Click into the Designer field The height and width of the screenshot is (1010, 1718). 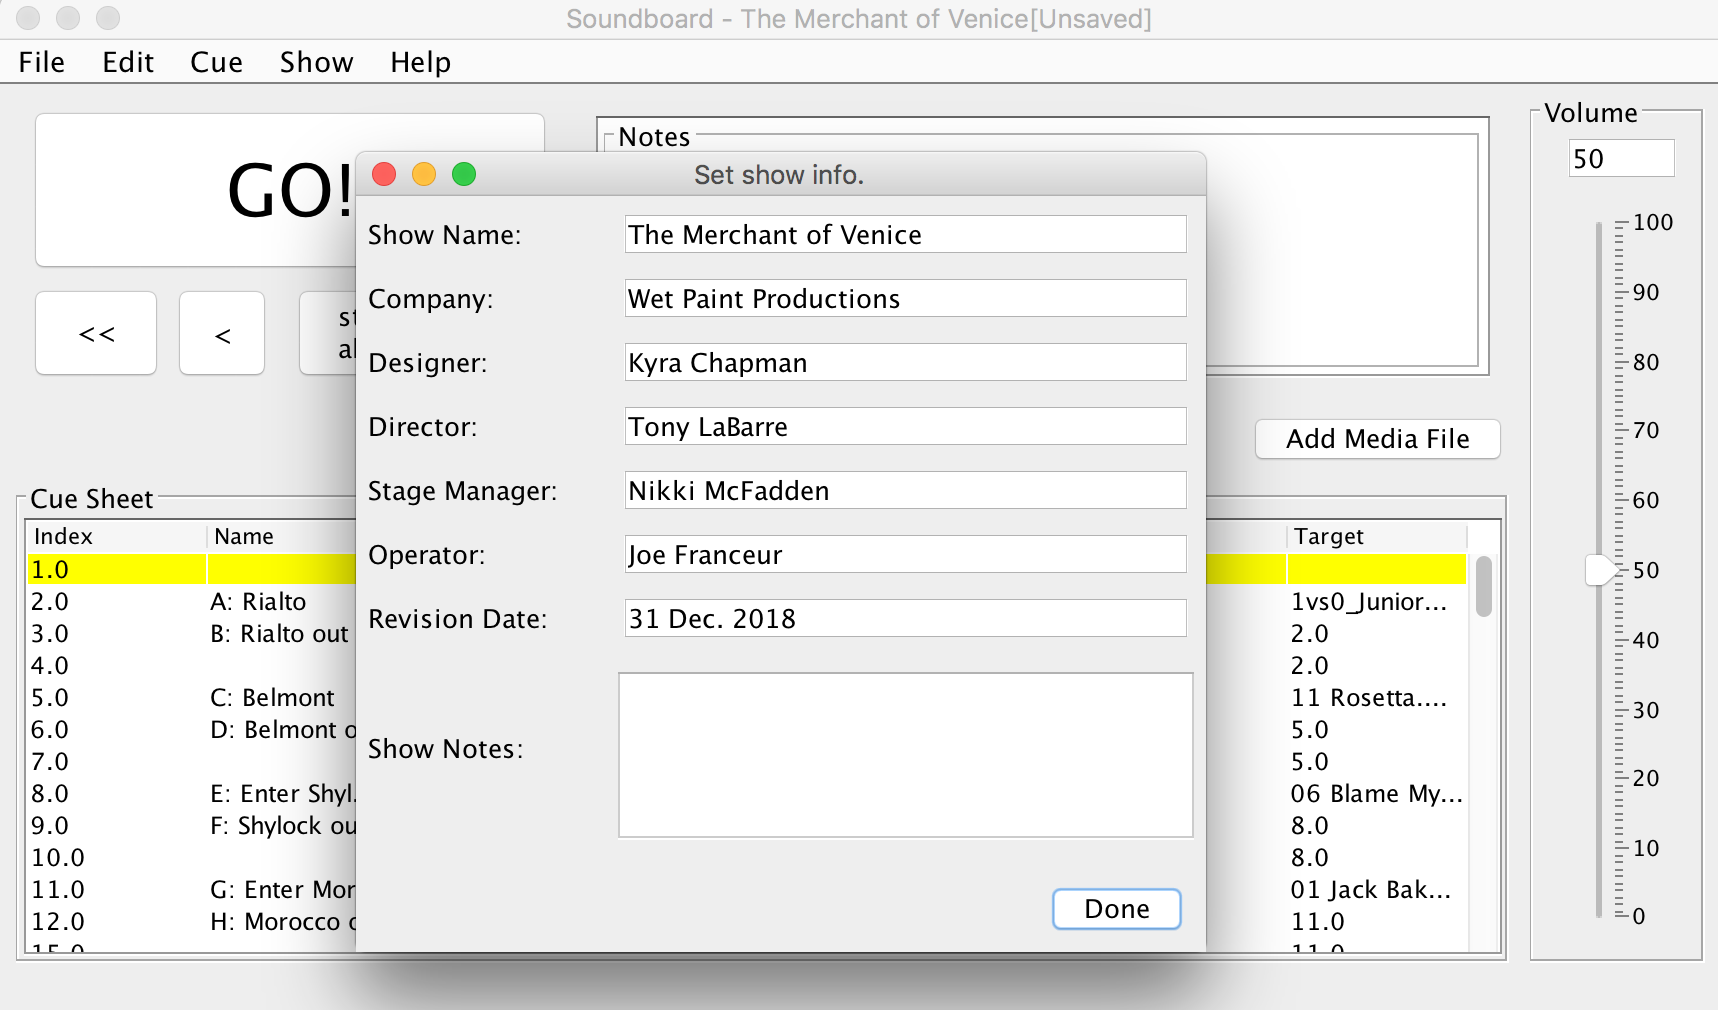[x=905, y=363]
